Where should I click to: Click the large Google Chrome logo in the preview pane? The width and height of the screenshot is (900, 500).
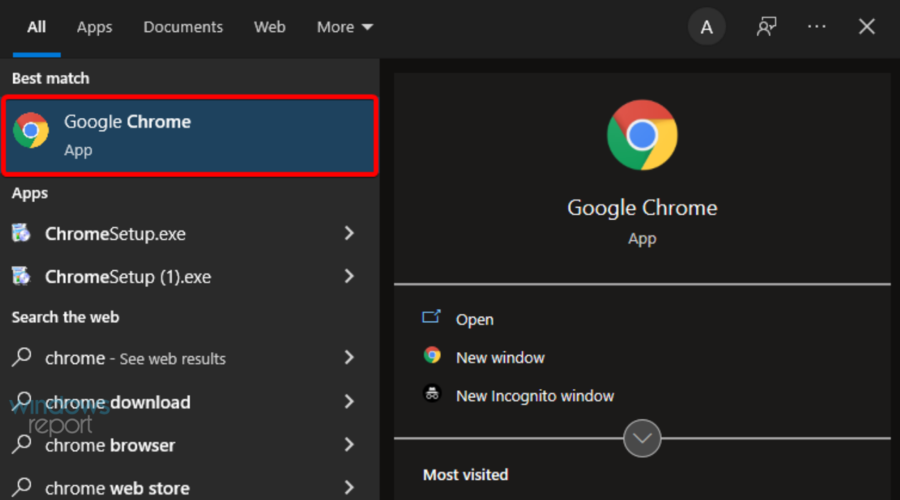click(x=642, y=135)
